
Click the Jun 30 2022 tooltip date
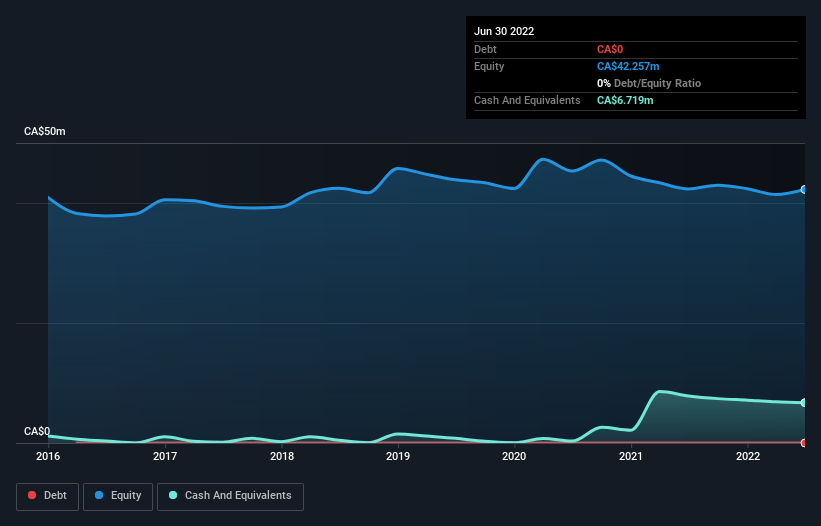click(504, 31)
